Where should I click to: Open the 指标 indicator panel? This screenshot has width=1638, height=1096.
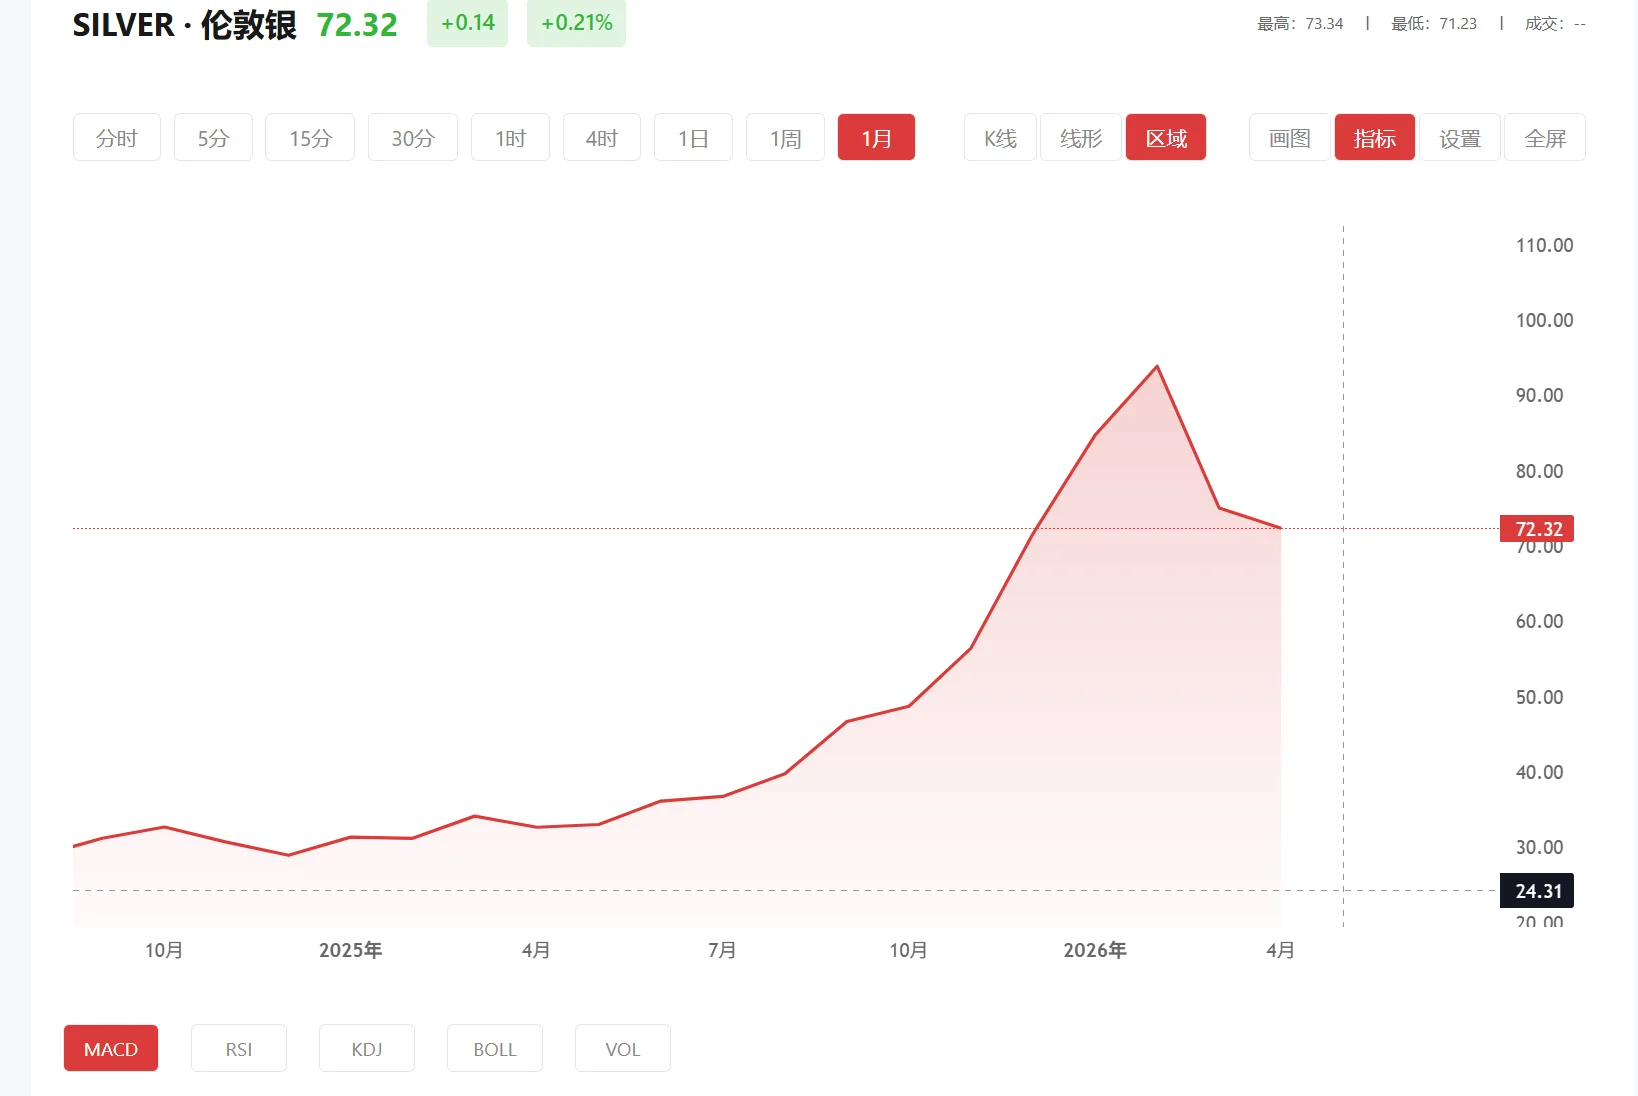pyautogui.click(x=1374, y=137)
